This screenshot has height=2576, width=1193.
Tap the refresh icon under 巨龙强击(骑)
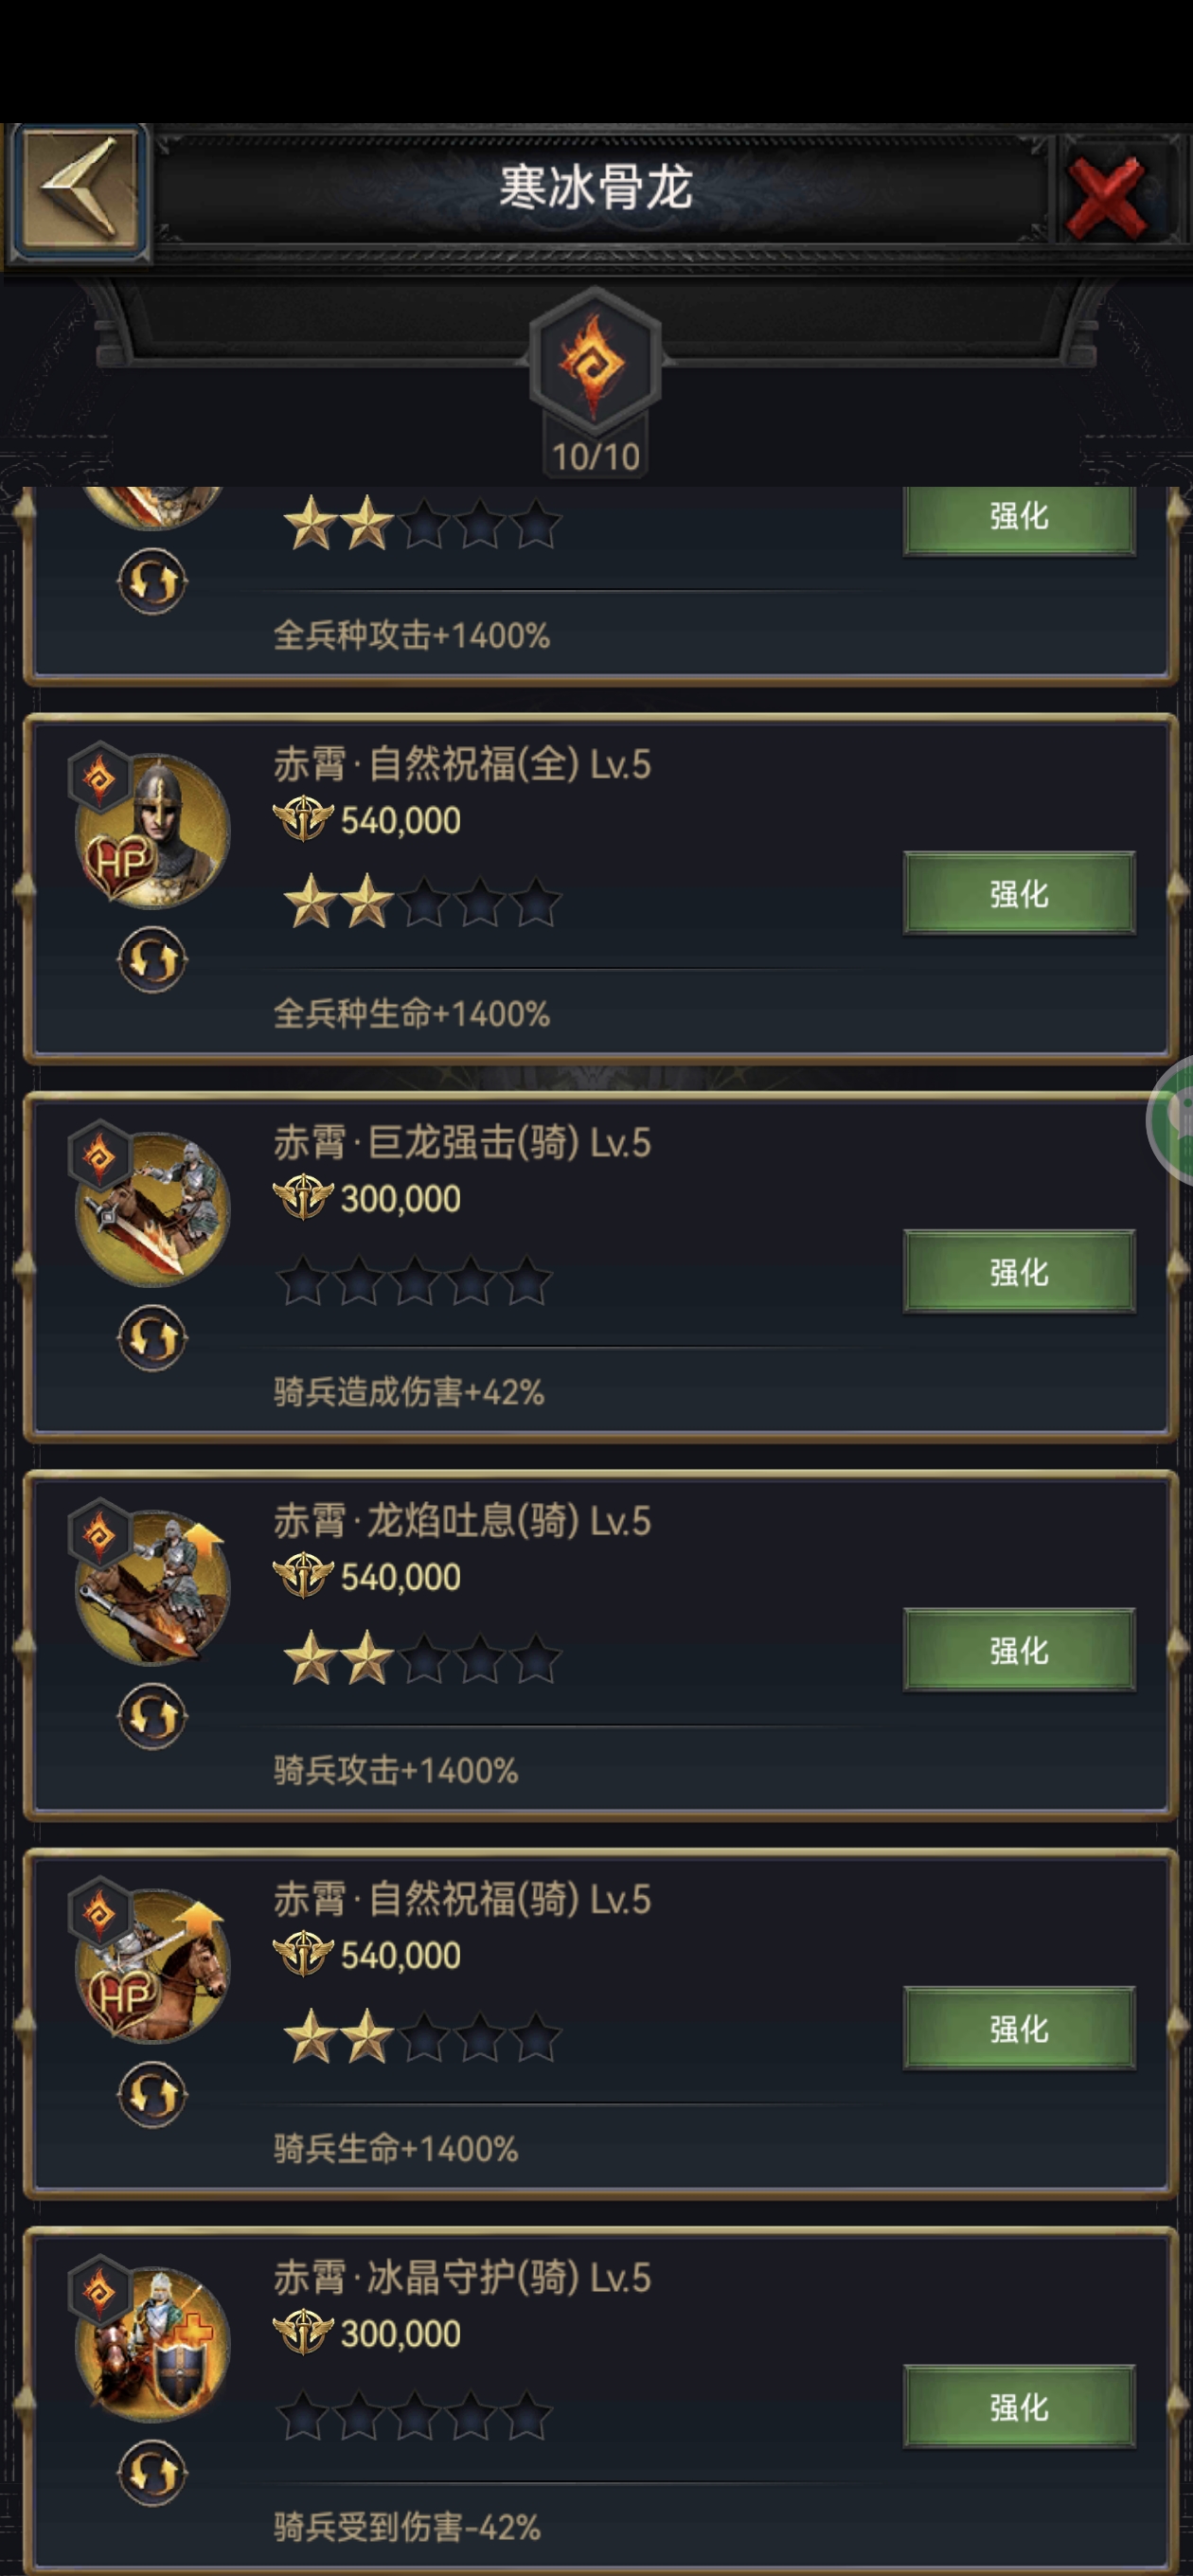(152, 1338)
